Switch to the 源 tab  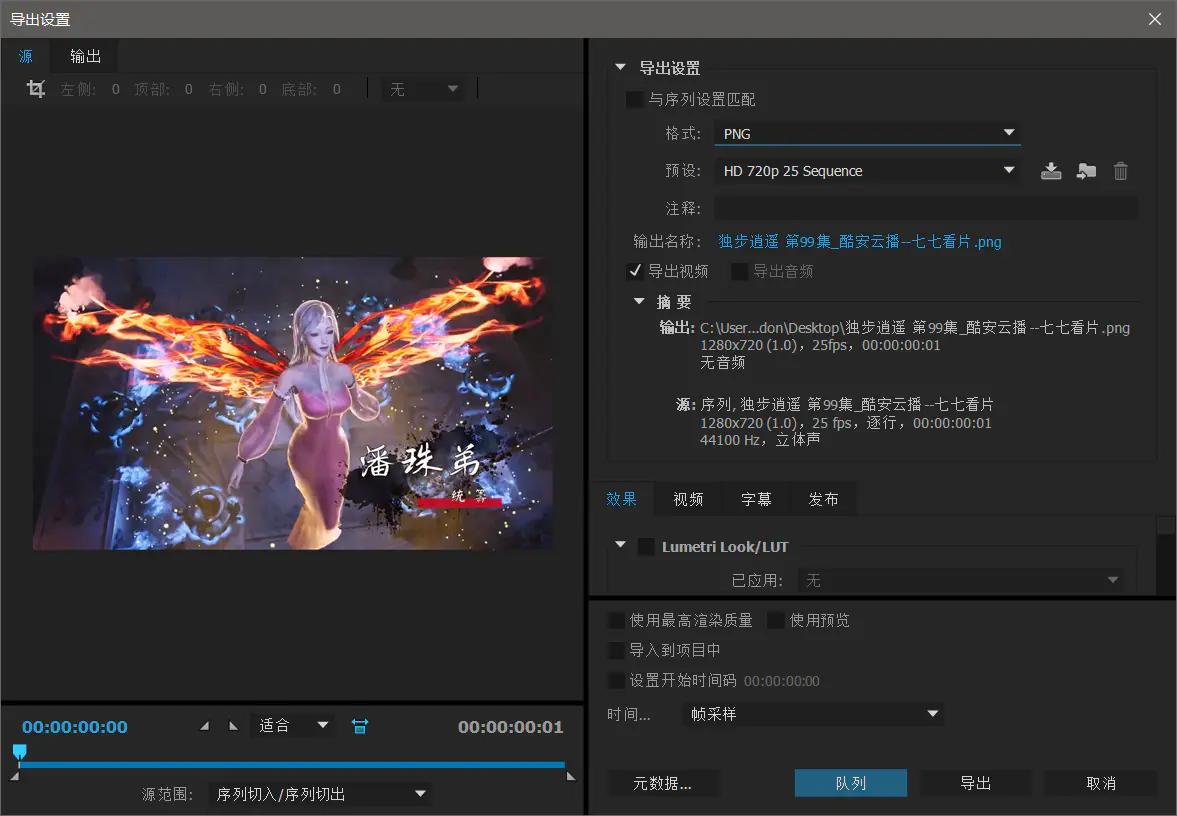26,56
